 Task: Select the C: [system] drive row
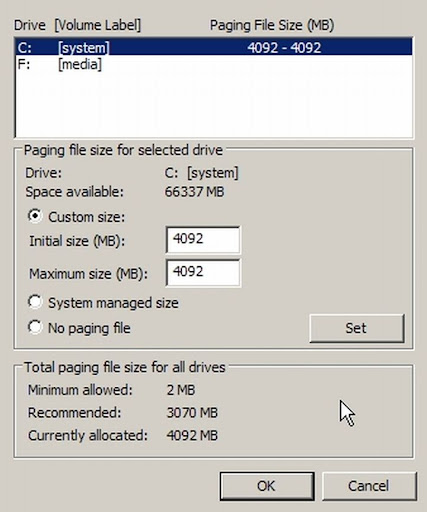[214, 48]
